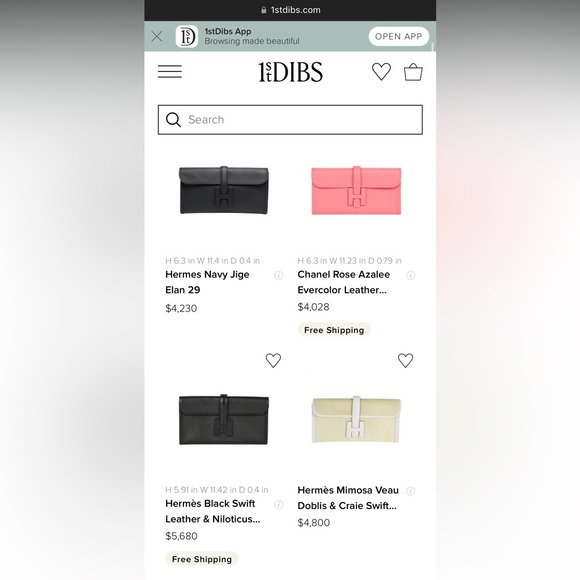The image size is (580, 580).
Task: Favorite the Hermès Black Swift clutch
Action: pos(273,360)
